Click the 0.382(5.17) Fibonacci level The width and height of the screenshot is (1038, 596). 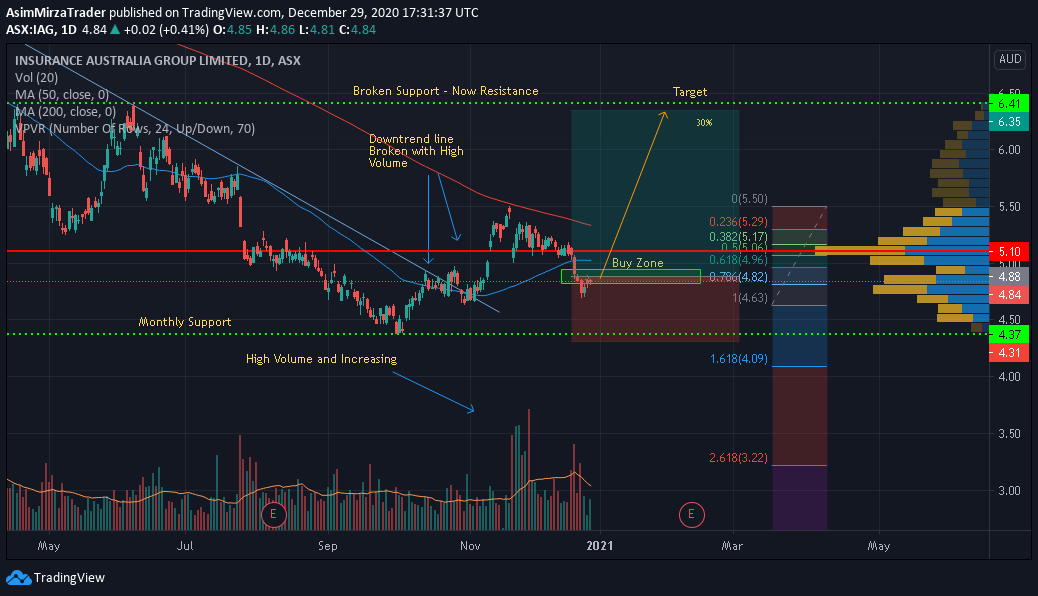point(738,236)
